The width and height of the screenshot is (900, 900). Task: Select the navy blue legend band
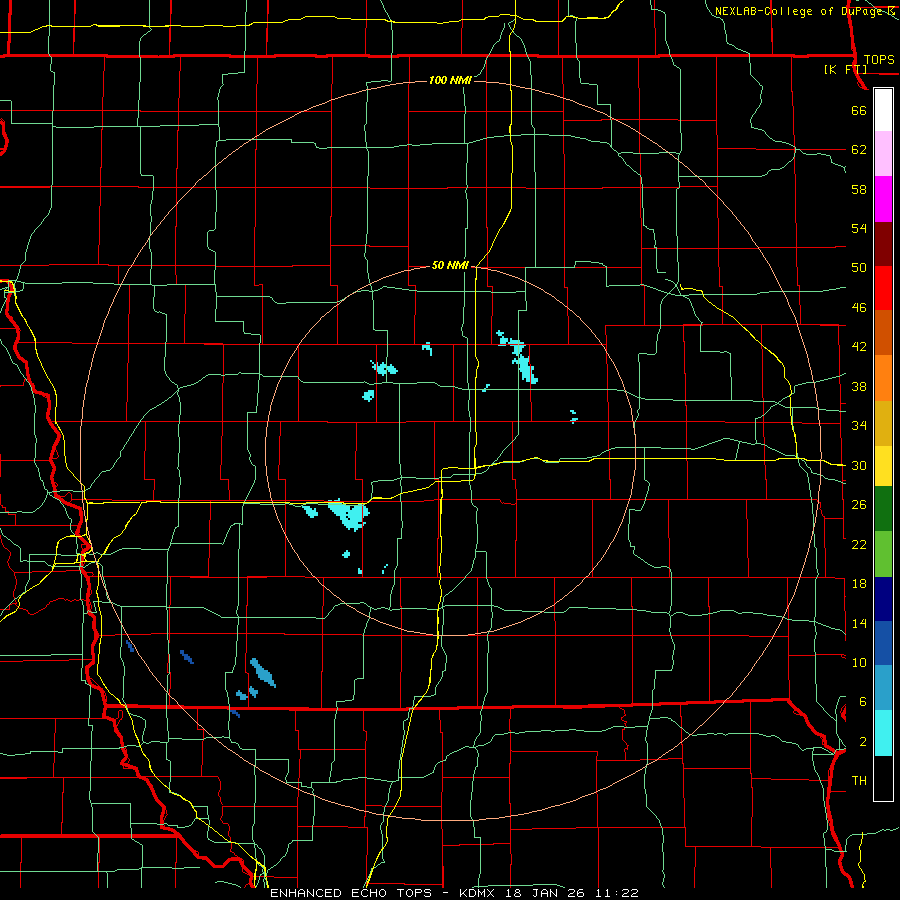coord(883,599)
